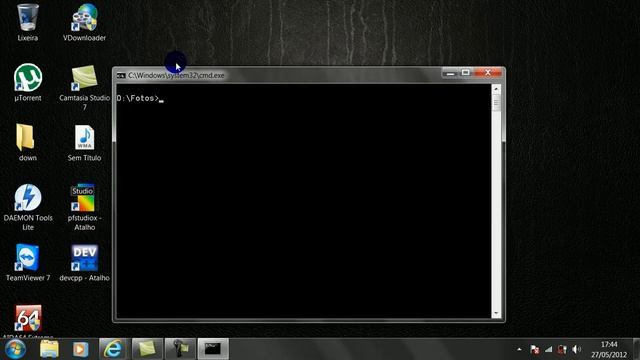The height and width of the screenshot is (360, 640).
Task: Open the taskbar item with film reel icon
Action: [180, 349]
